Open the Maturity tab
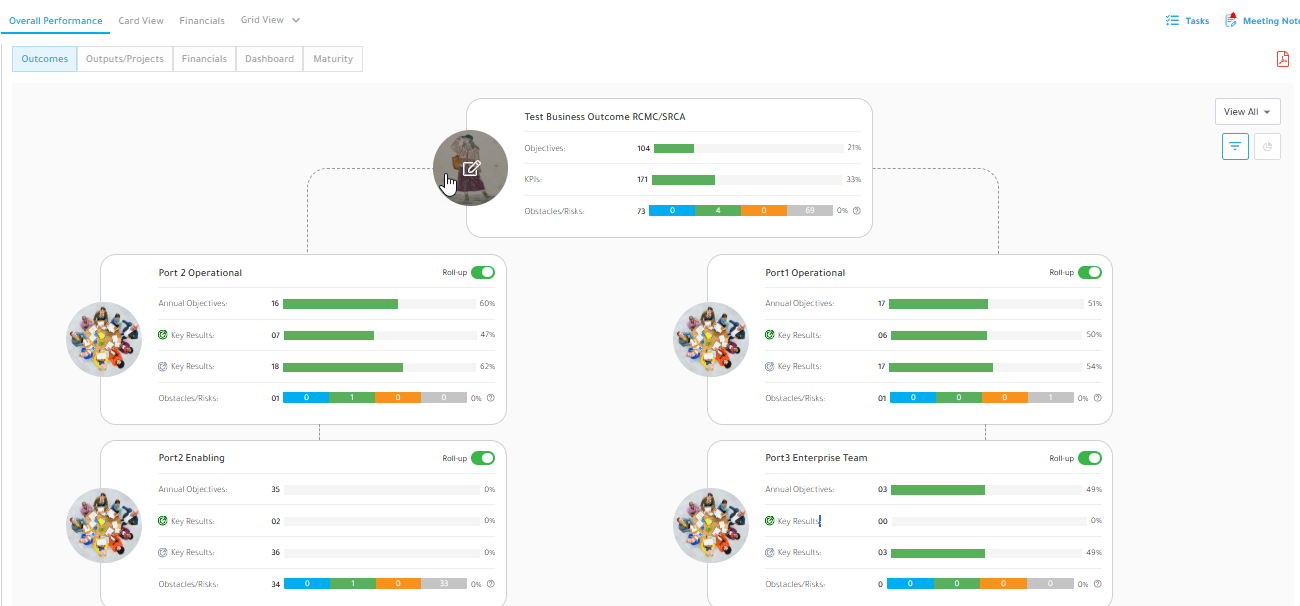This screenshot has height=606, width=1300. point(333,59)
